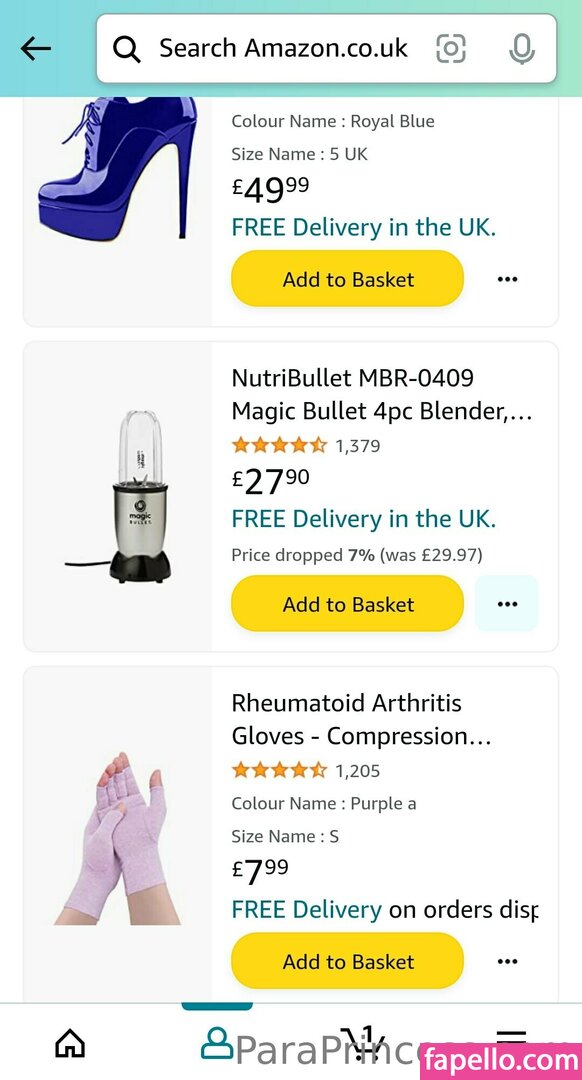Open the hamburger menu icon
582x1080 pixels.
511,1043
